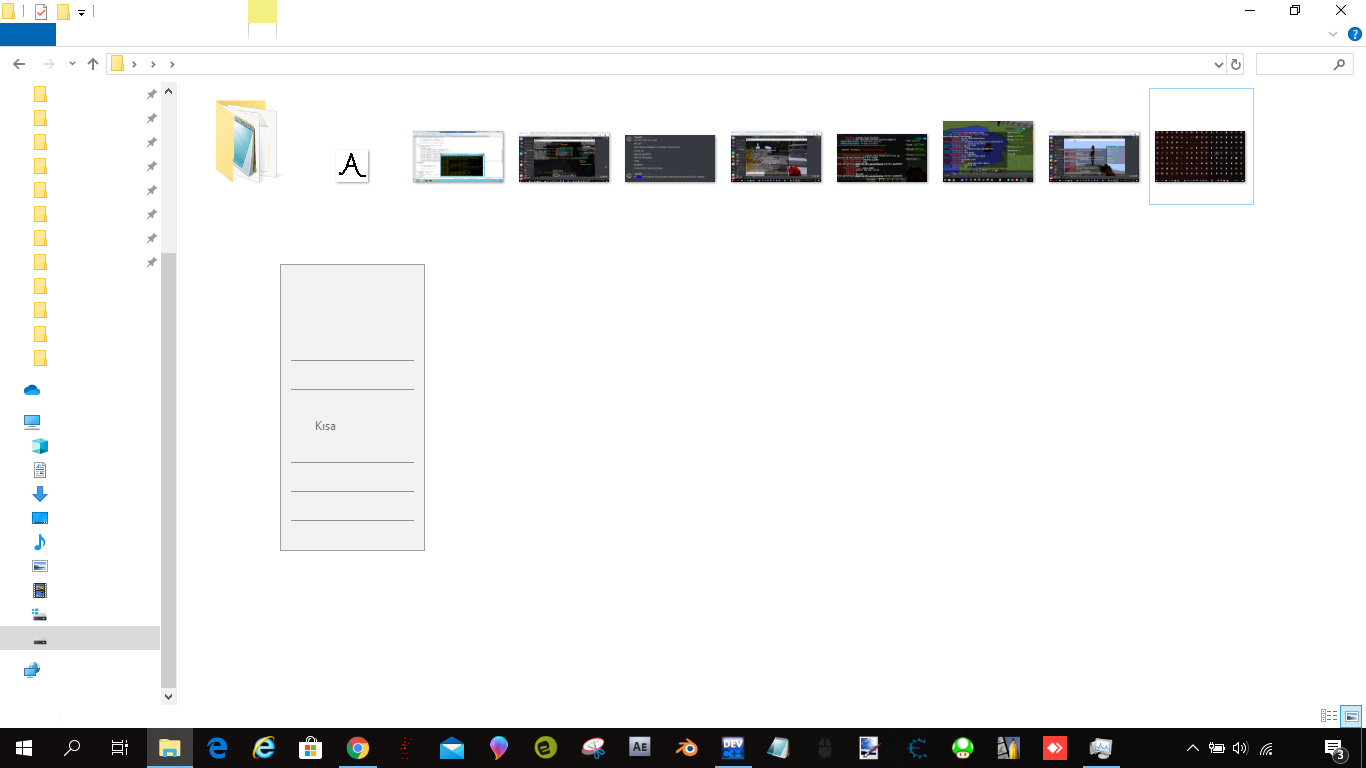This screenshot has height=768, width=1366.
Task: Go back using the Back arrow
Action: pyautogui.click(x=19, y=64)
